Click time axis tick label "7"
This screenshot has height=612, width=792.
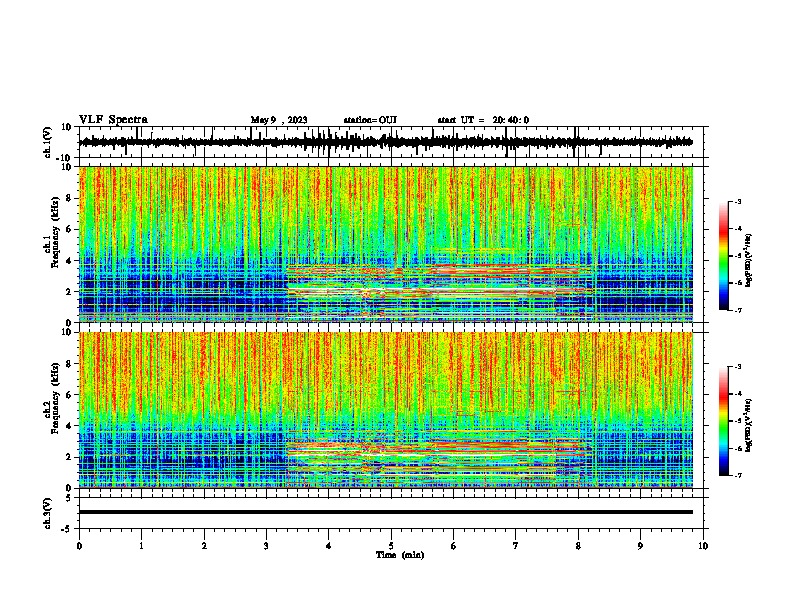[516, 546]
